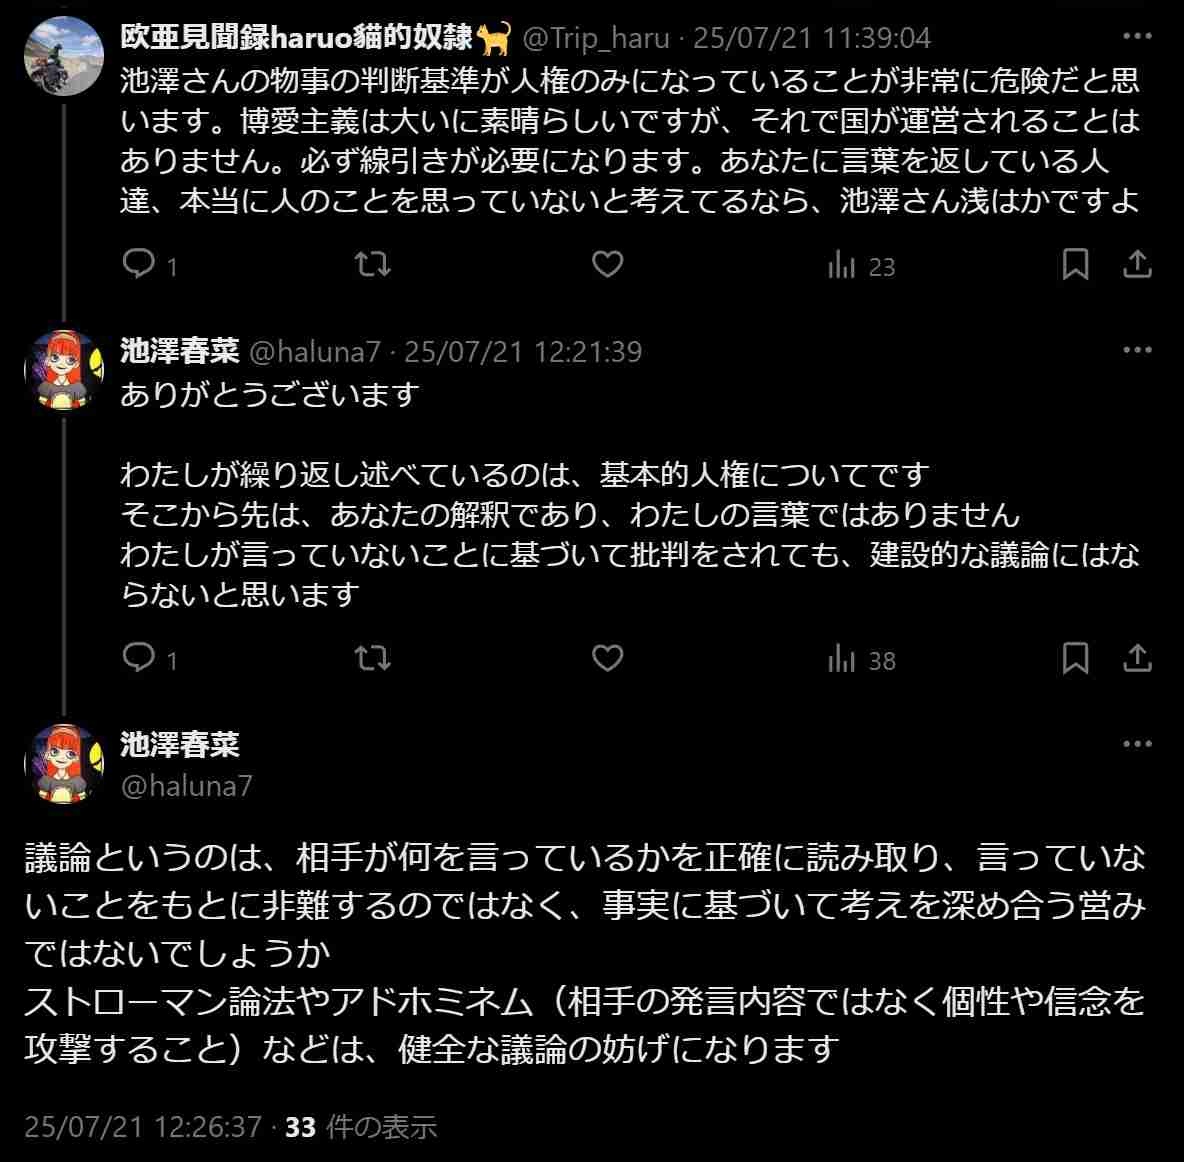The width and height of the screenshot is (1184, 1162).
Task: View analytics showing 38 views
Action: click(x=861, y=660)
